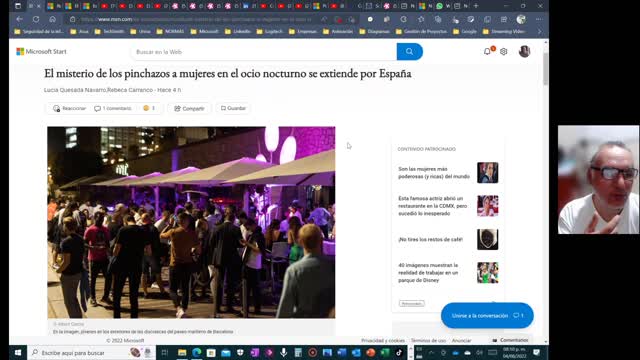Click the browser back arrow
Screen dimensions: 640x360
pyautogui.click(x=19, y=19)
